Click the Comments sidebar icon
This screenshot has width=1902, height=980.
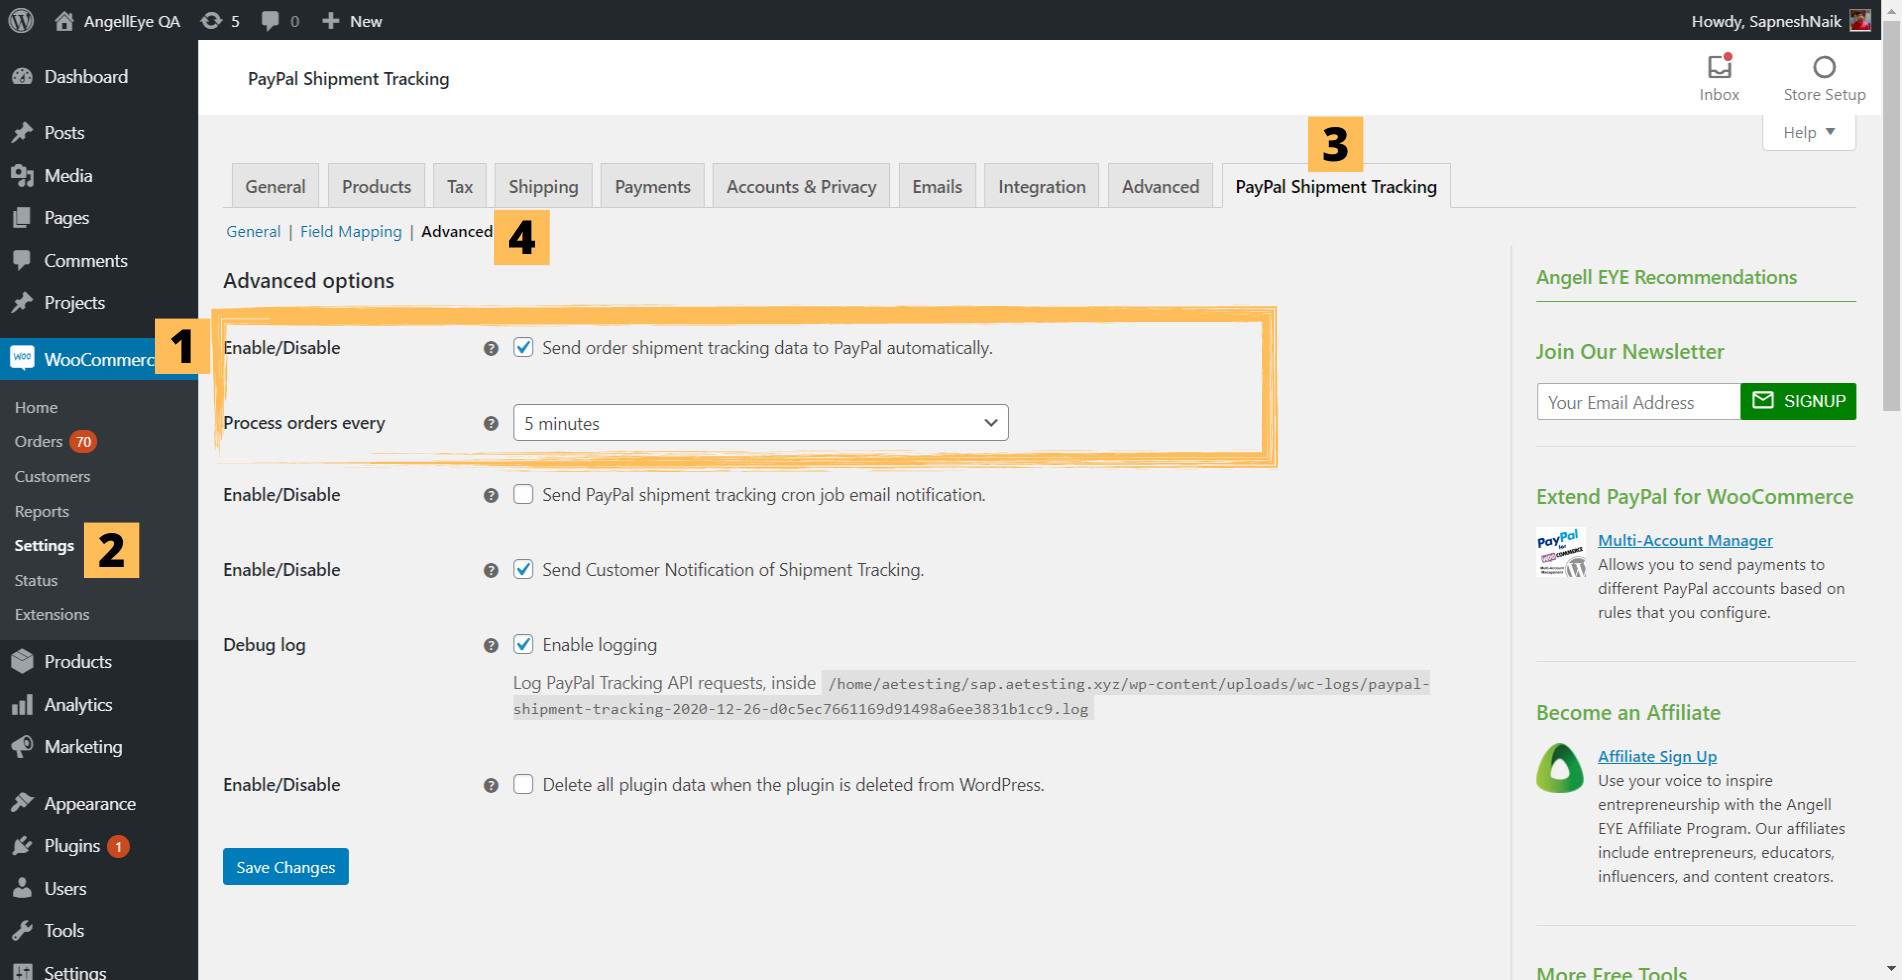coord(22,261)
